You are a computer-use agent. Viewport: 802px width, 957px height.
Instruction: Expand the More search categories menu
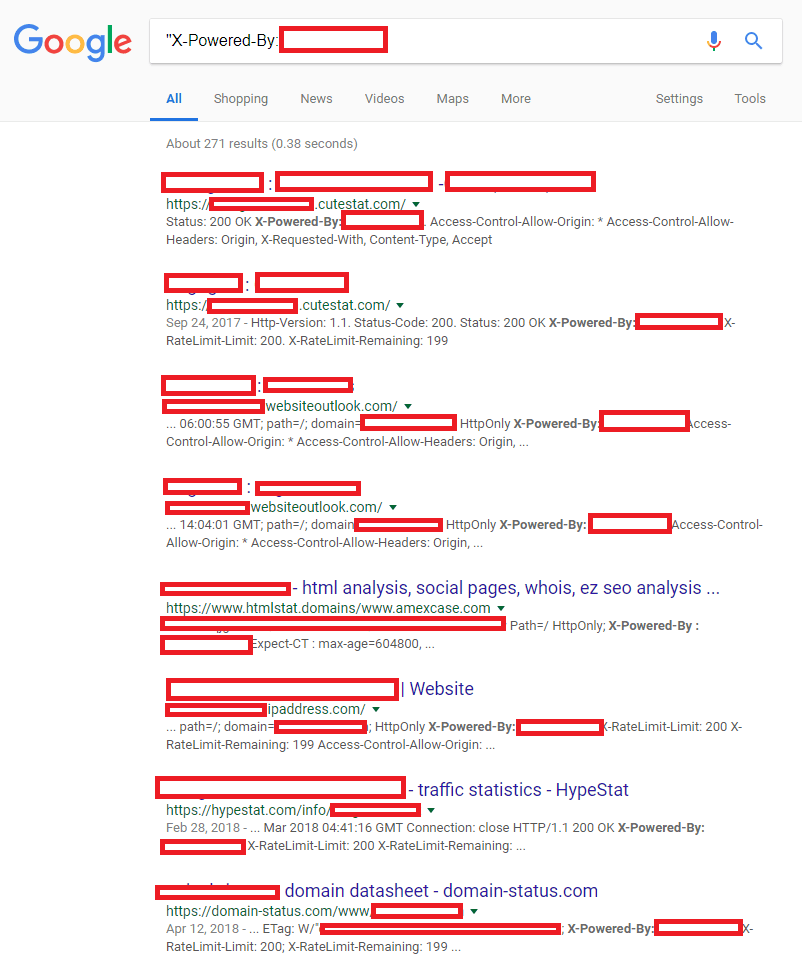tap(516, 99)
